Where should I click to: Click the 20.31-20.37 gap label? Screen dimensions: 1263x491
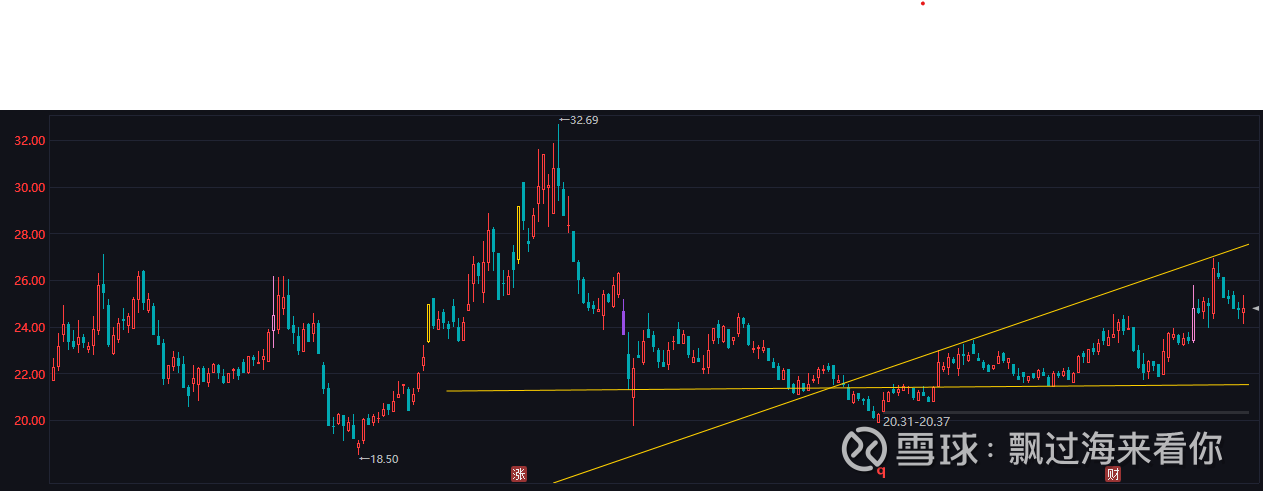pos(917,421)
